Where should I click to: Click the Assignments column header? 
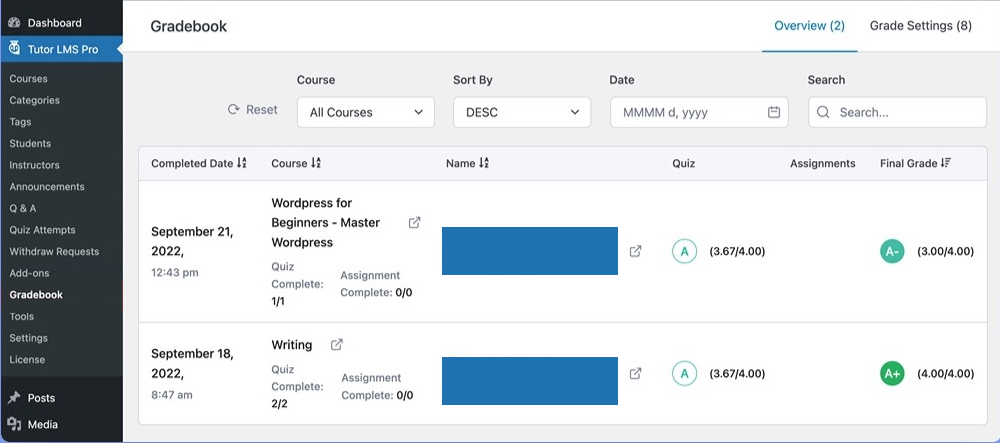pyautogui.click(x=823, y=163)
